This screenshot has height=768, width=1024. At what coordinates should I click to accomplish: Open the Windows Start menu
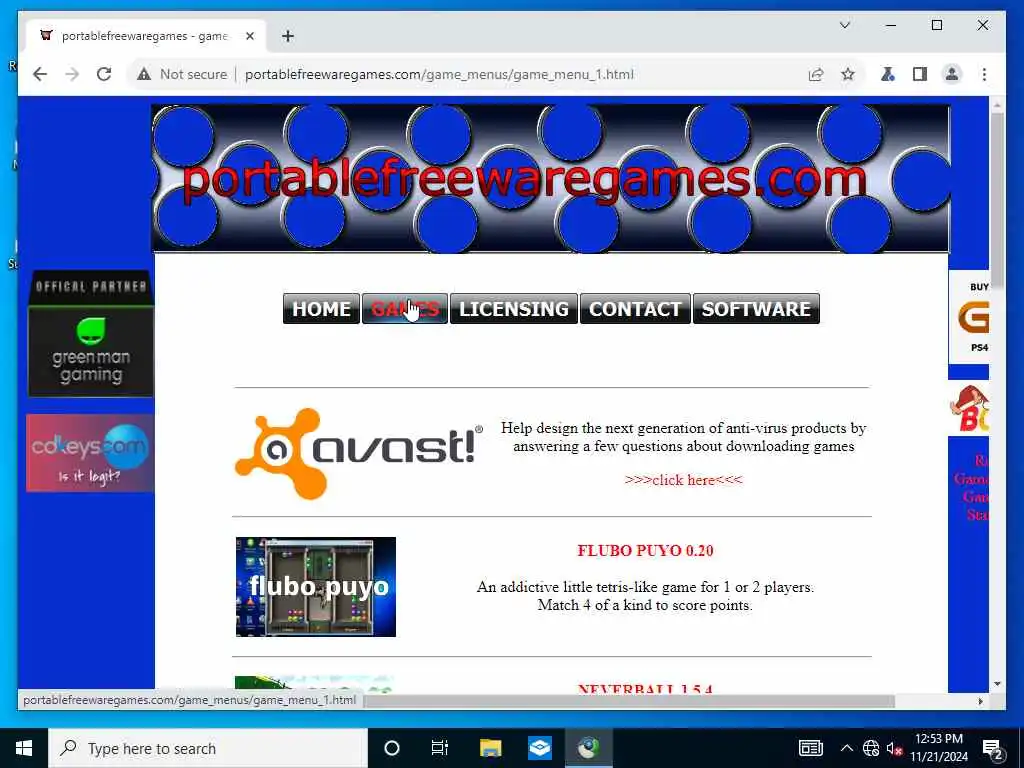pyautogui.click(x=24, y=748)
